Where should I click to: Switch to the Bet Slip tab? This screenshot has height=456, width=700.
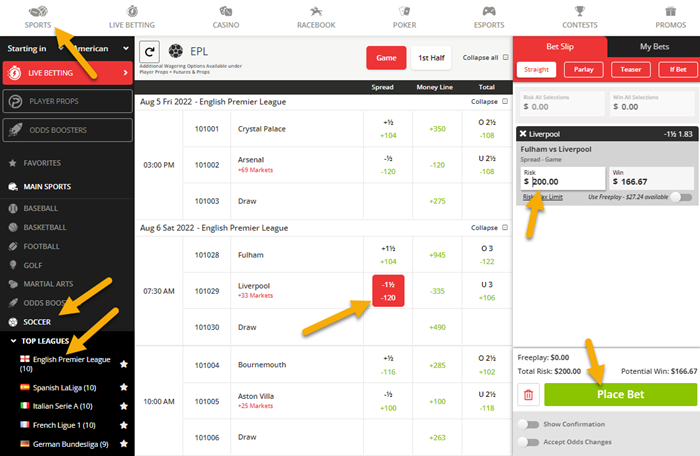pos(560,46)
